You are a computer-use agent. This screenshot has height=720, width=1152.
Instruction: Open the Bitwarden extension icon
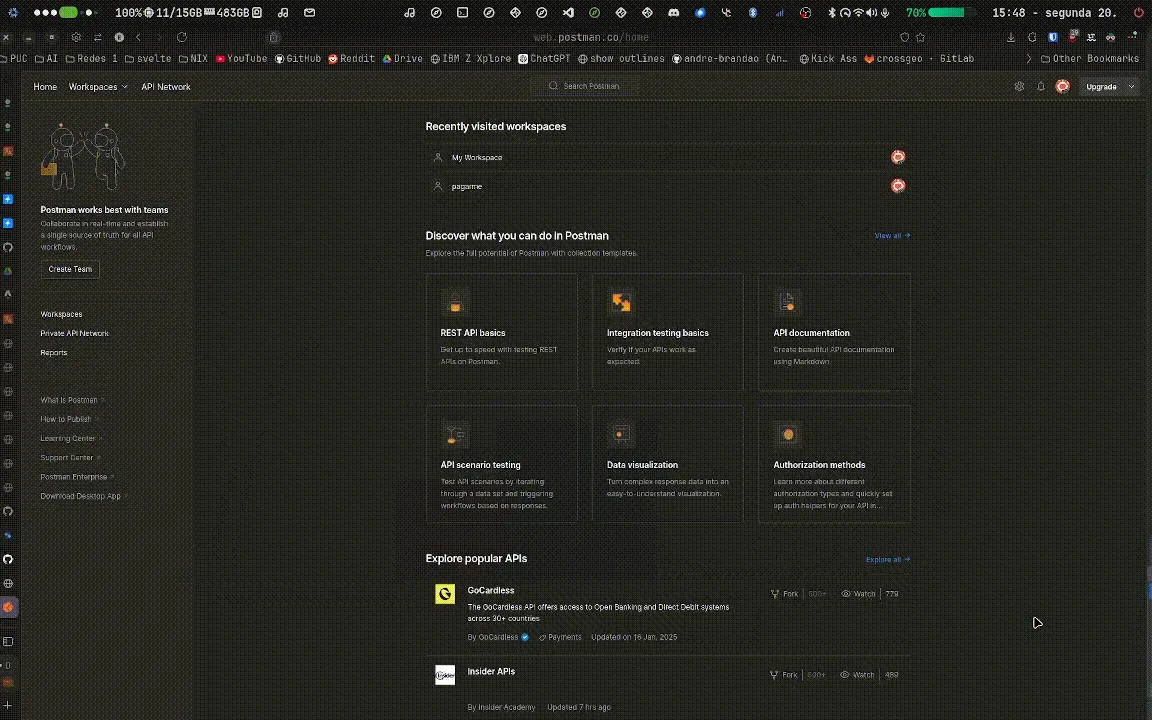click(1053, 37)
